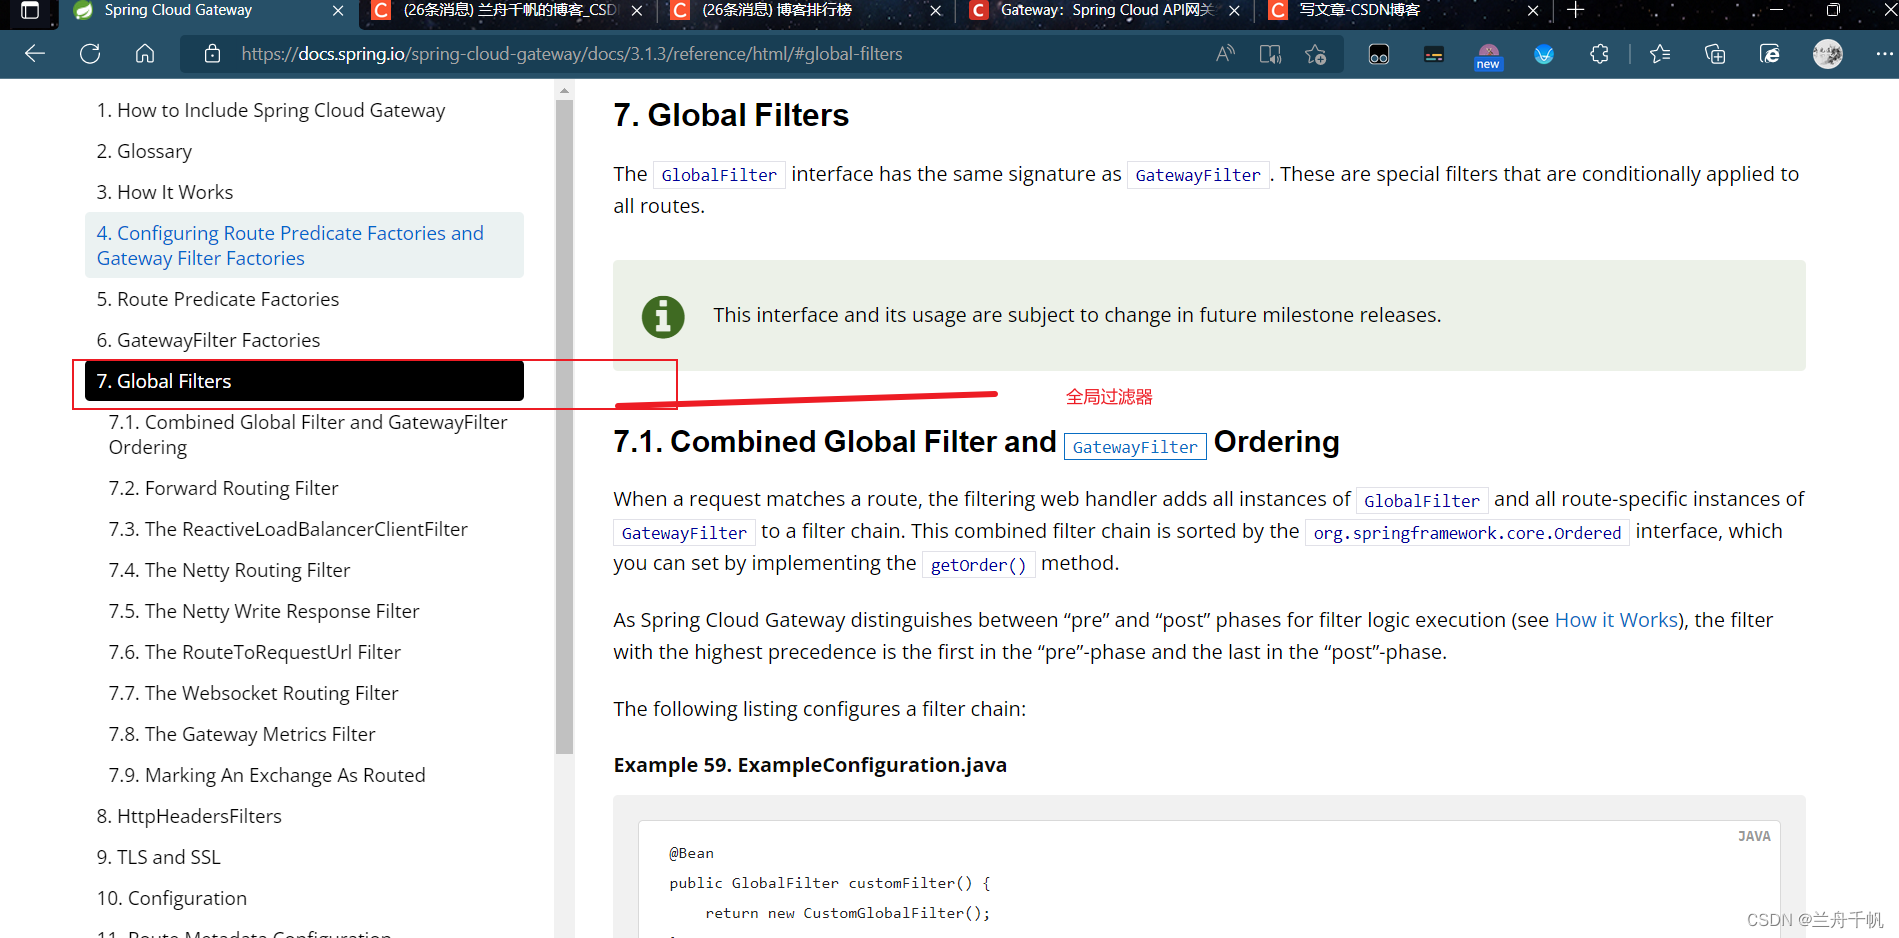
Task: Open '7.2. Forward Routing Filter' entry
Action: (224, 488)
